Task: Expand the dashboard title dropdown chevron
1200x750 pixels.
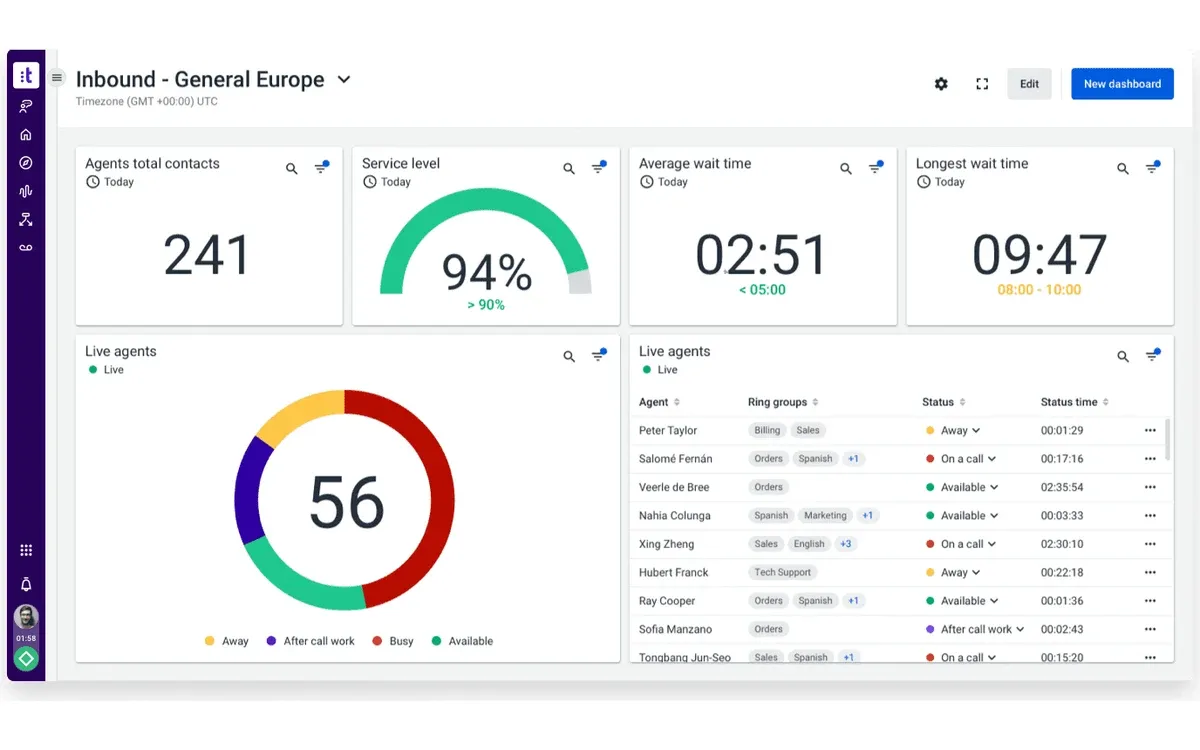Action: [344, 79]
